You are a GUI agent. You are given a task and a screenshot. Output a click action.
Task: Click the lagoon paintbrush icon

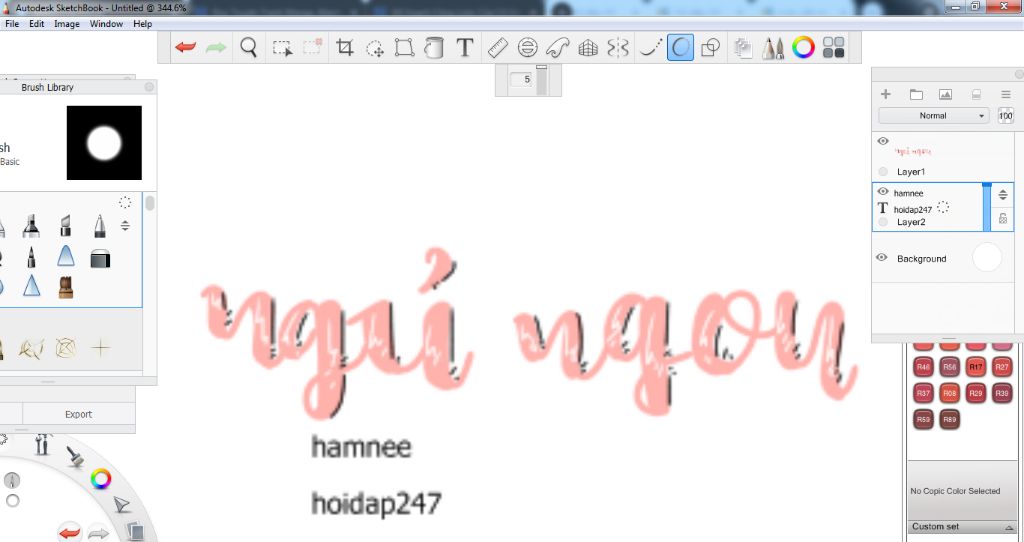75,456
